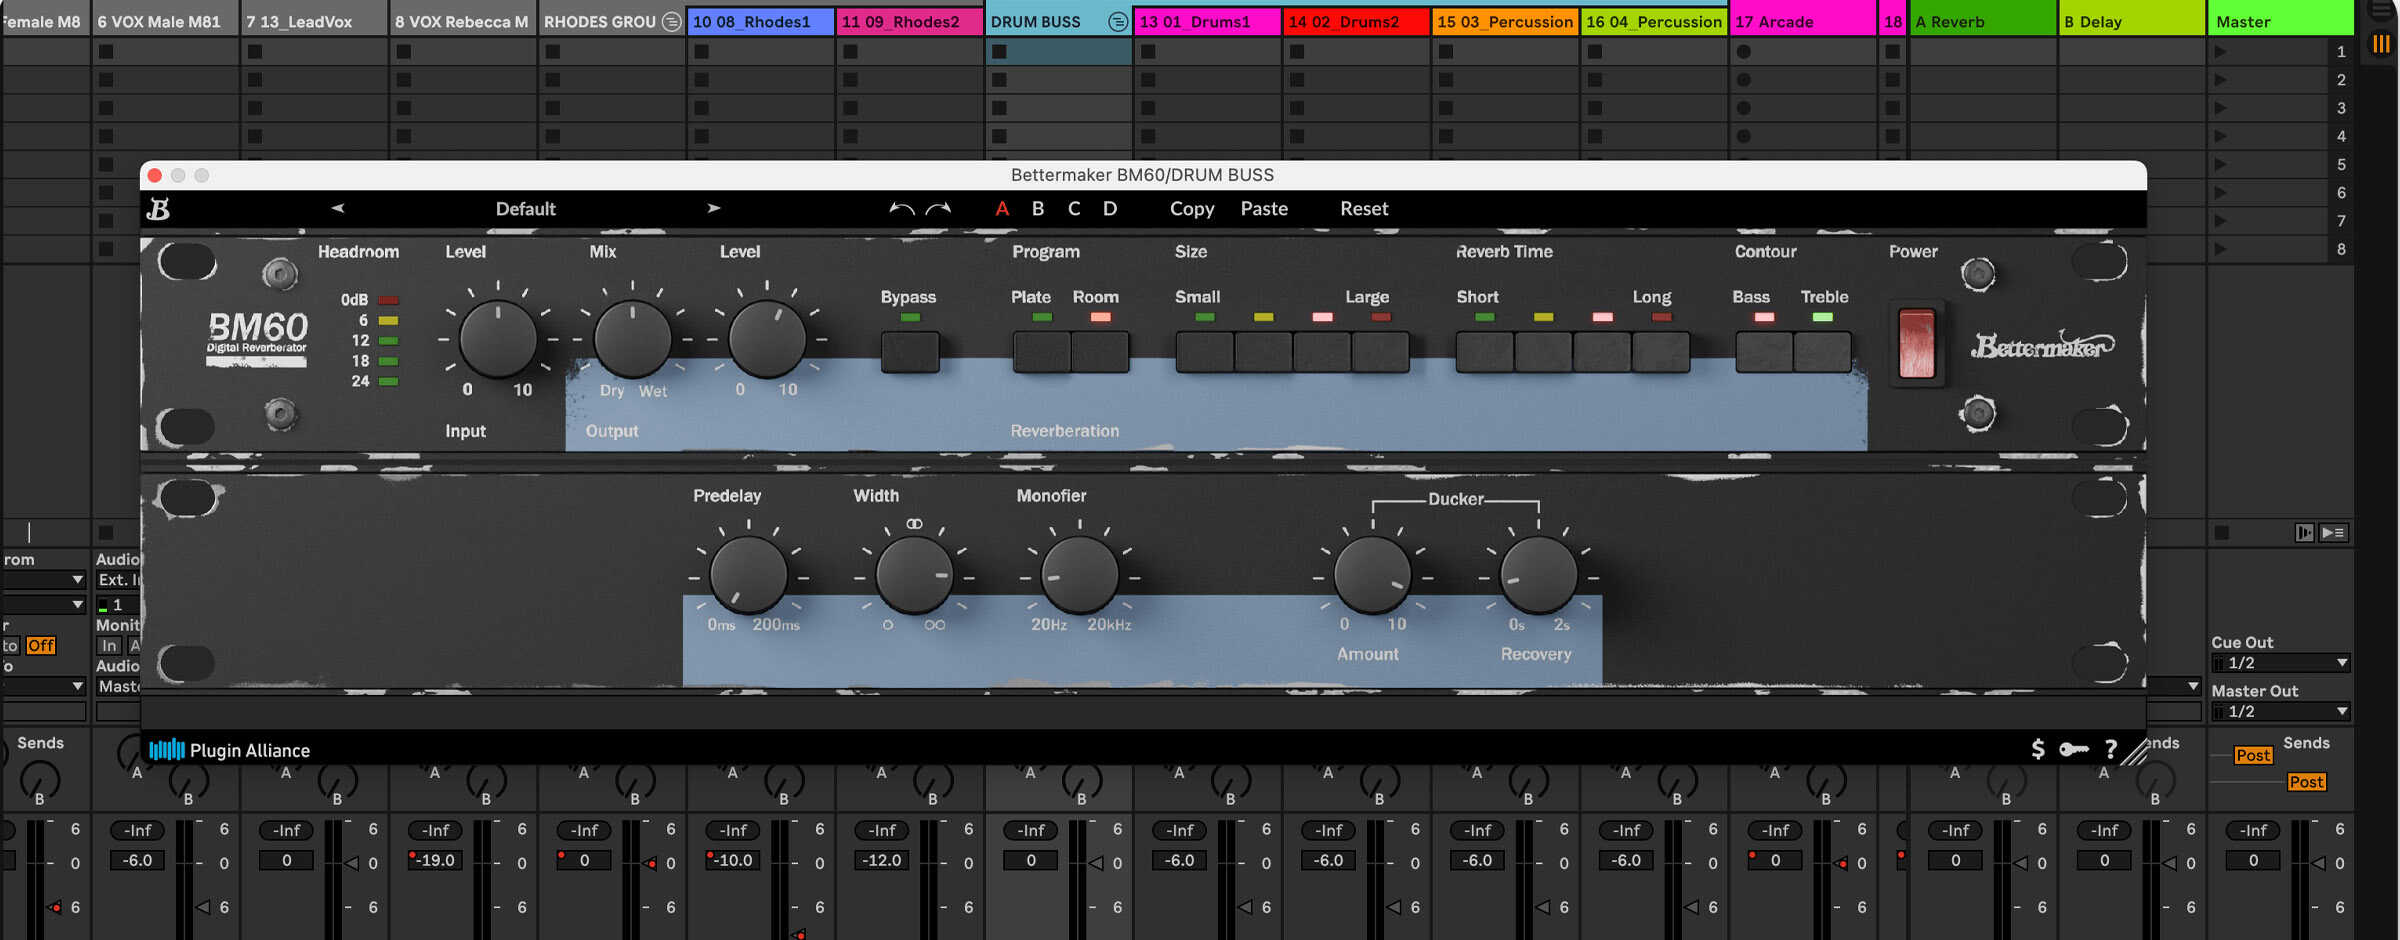This screenshot has height=940, width=2400.
Task: Launch Master scene 8
Action: pyautogui.click(x=2221, y=249)
